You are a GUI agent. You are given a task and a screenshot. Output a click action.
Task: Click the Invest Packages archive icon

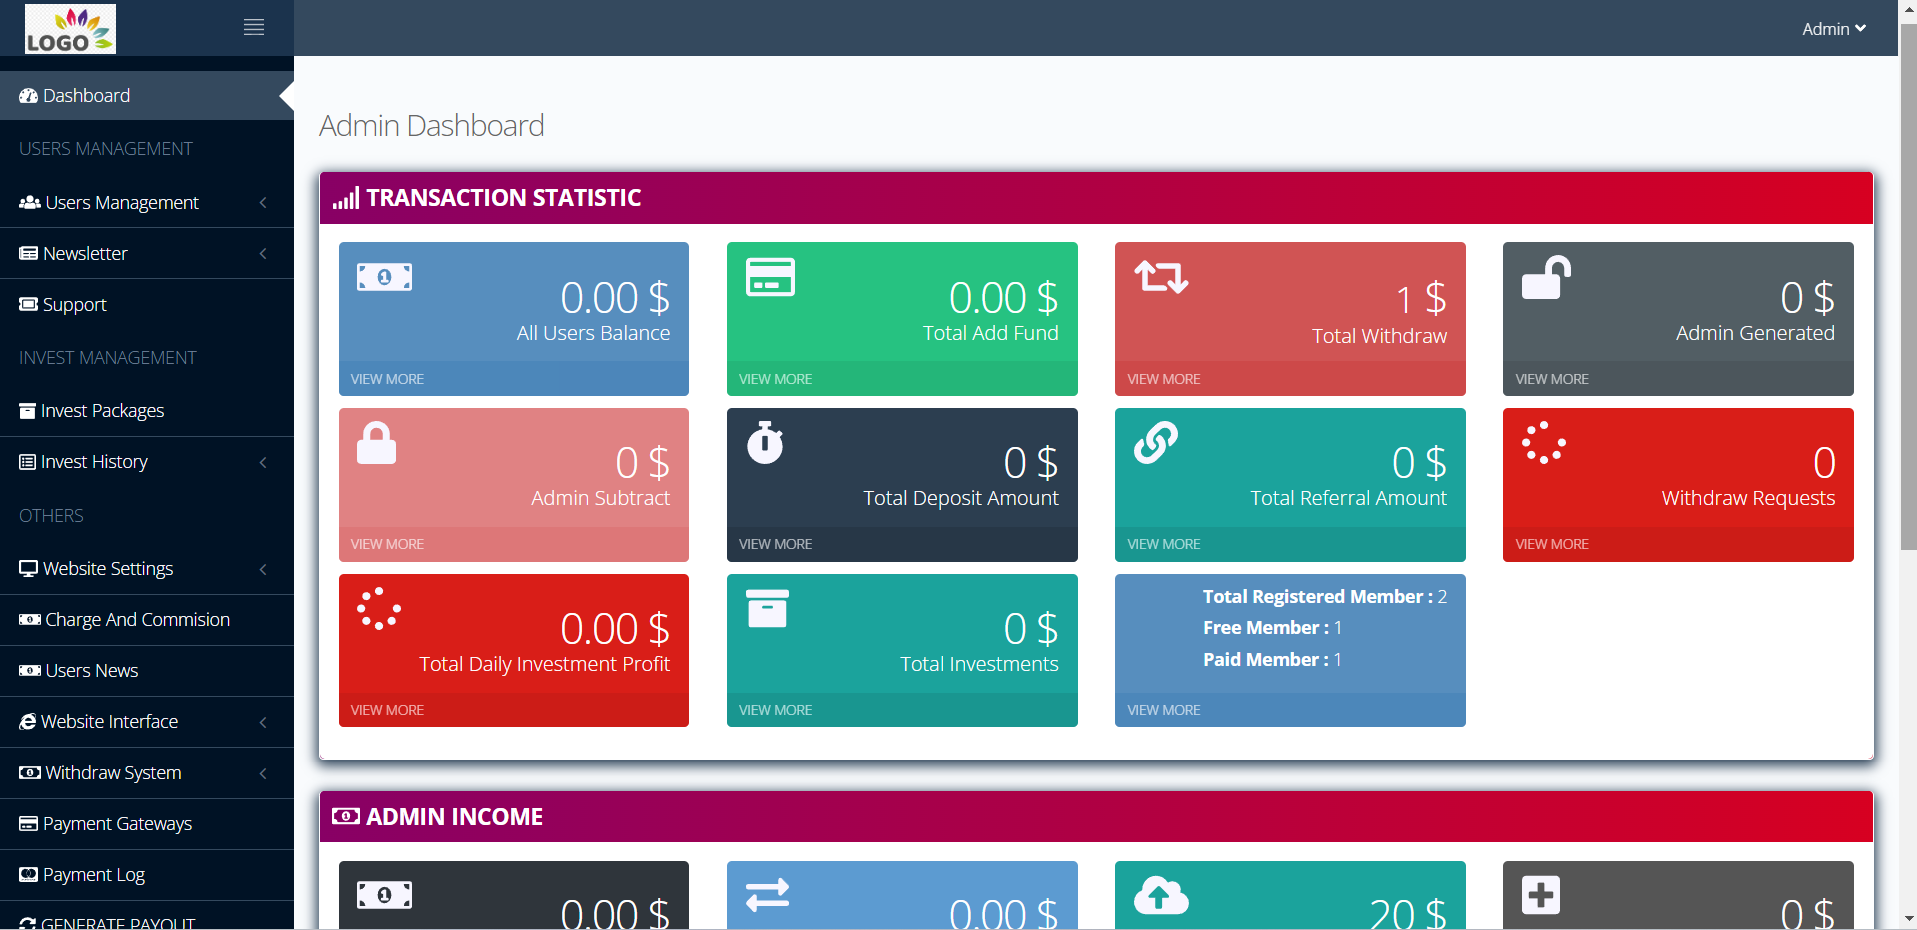[28, 411]
